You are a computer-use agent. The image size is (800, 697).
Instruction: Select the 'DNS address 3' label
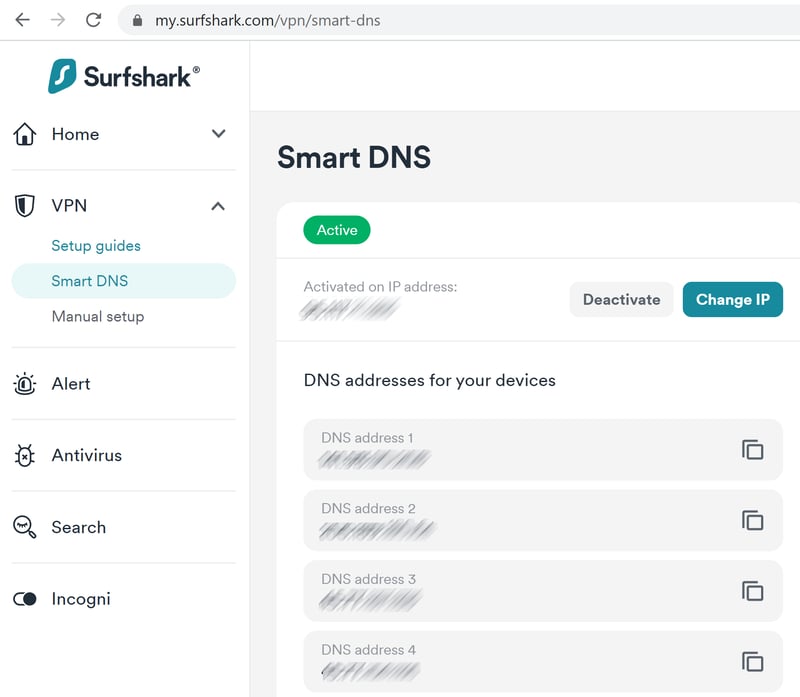pyautogui.click(x=368, y=579)
